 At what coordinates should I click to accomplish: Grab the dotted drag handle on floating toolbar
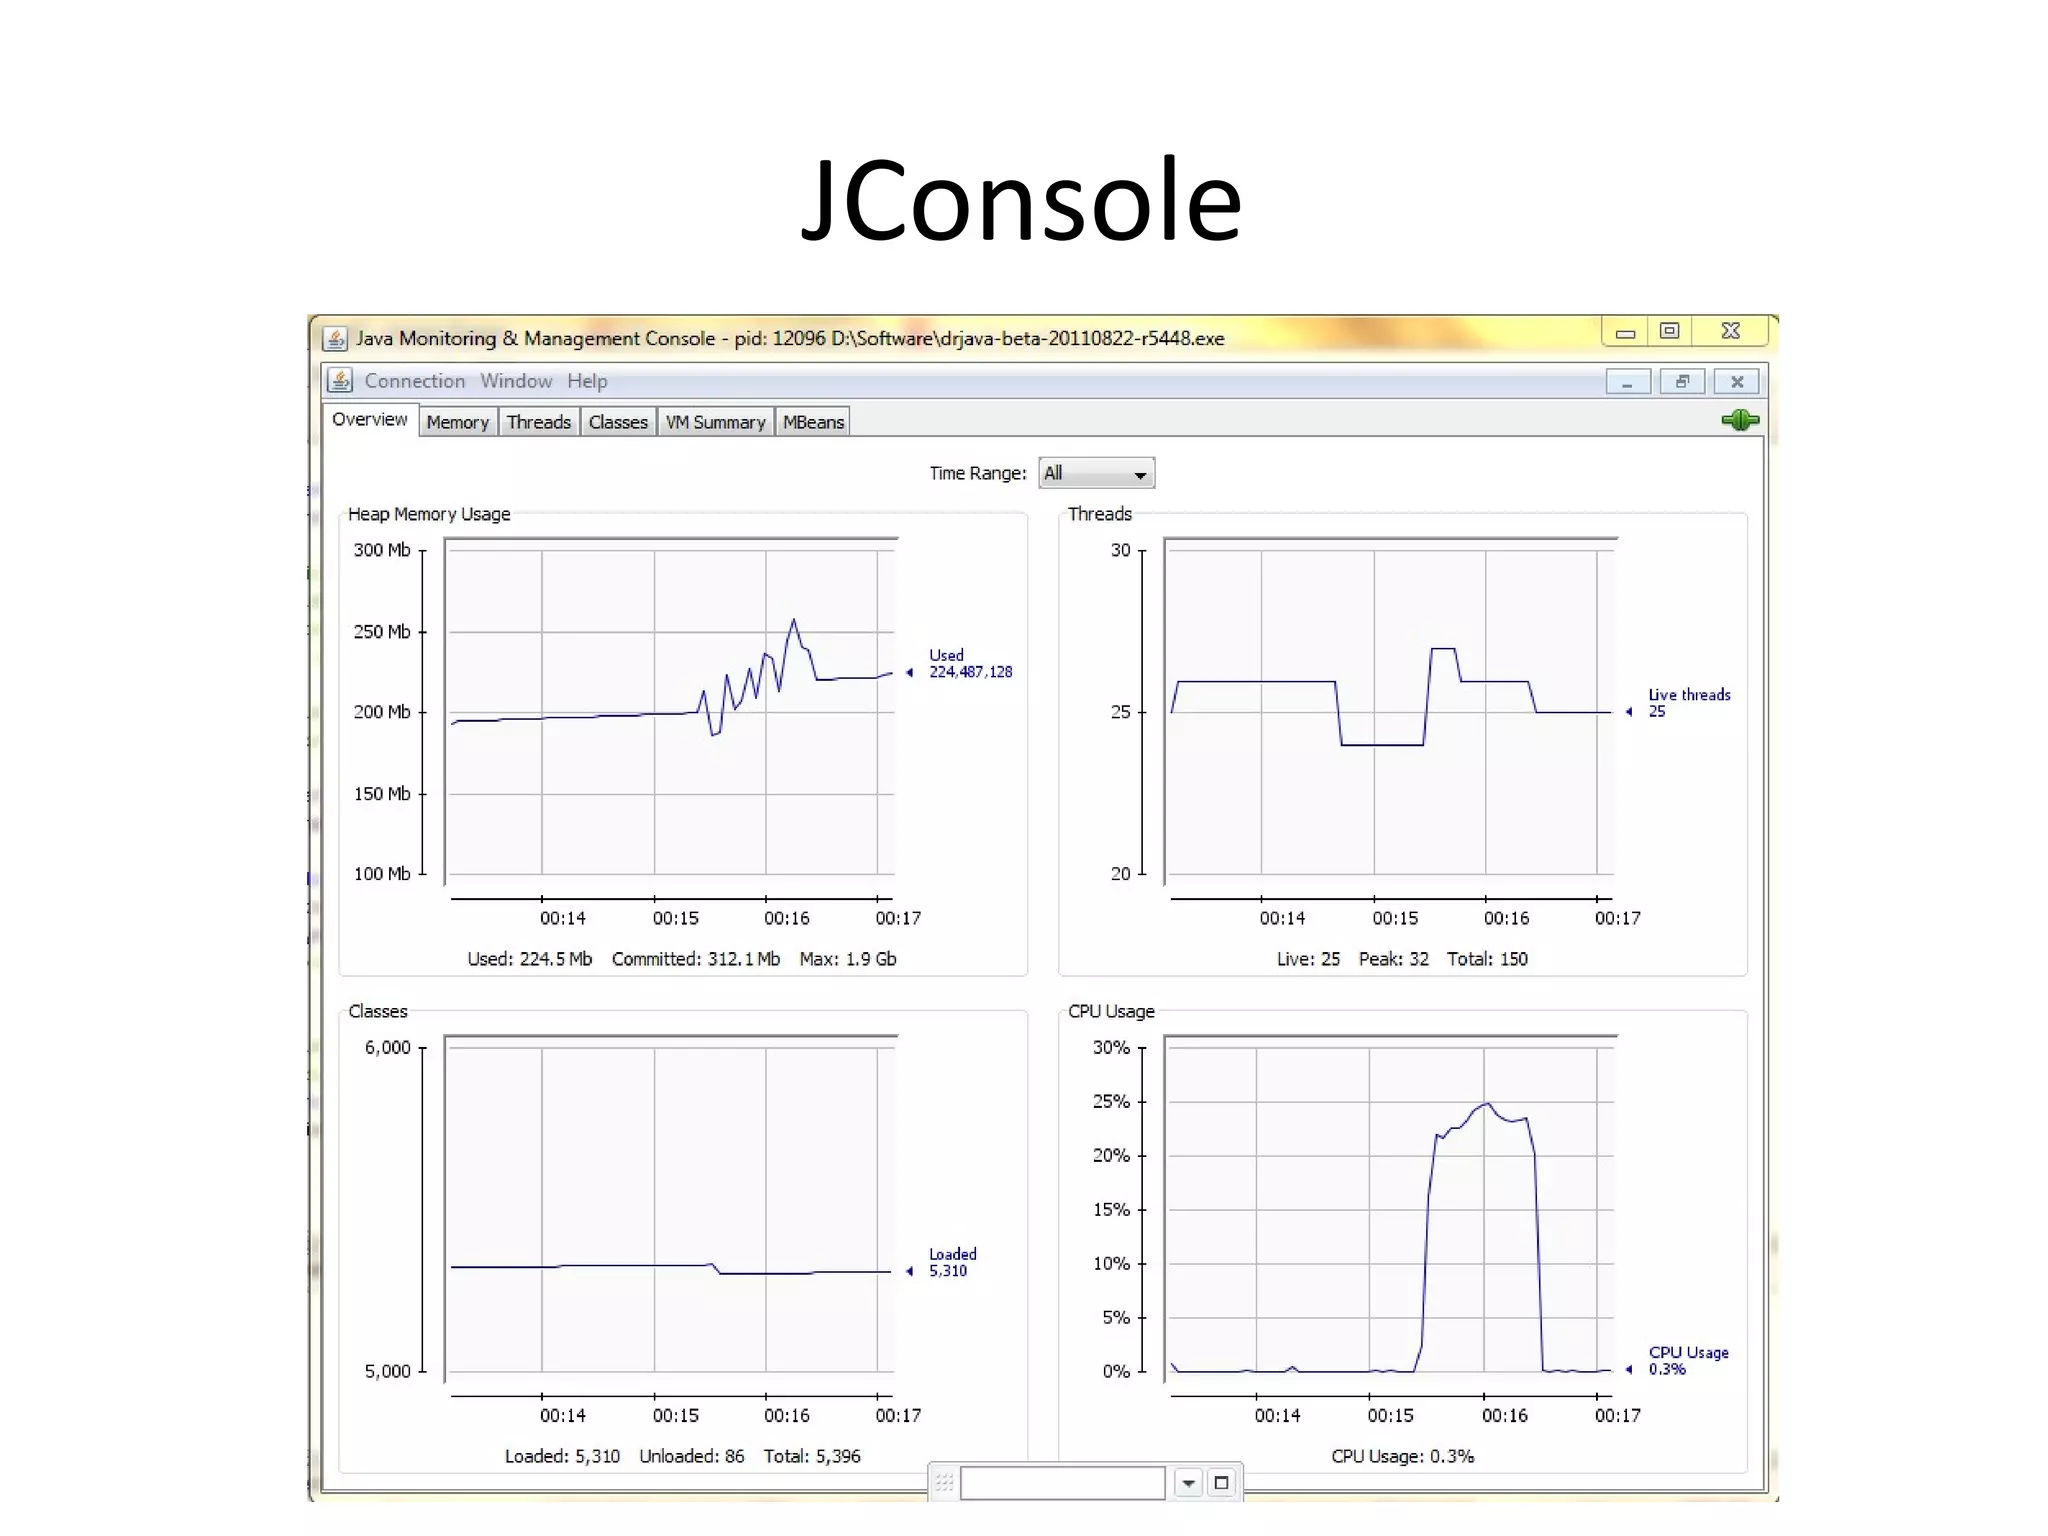click(944, 1483)
